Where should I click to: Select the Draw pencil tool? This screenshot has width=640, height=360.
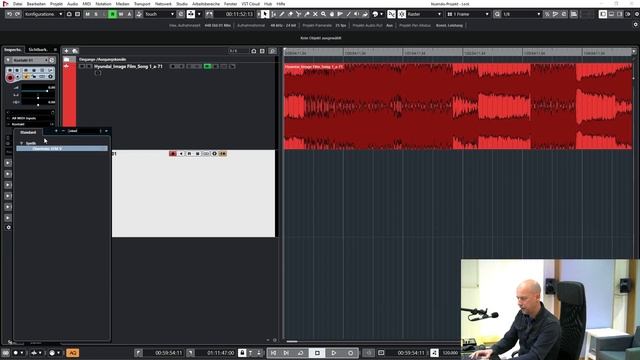click(x=282, y=14)
